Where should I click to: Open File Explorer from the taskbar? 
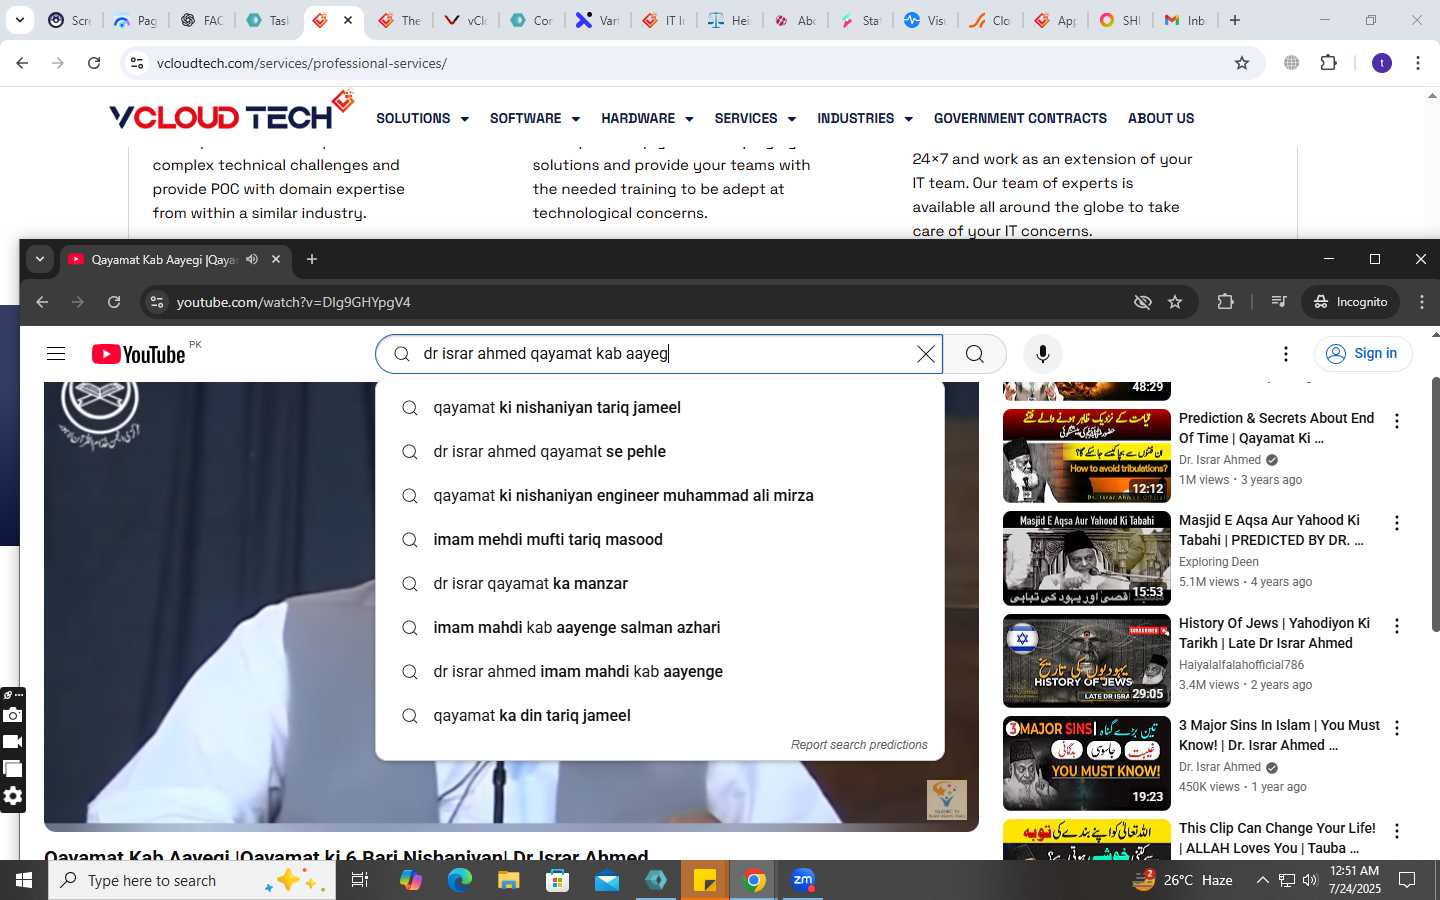click(509, 880)
